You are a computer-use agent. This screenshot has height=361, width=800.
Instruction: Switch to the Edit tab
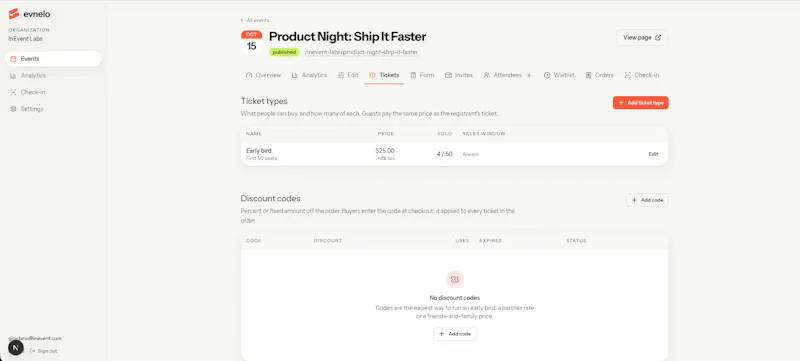click(x=348, y=75)
